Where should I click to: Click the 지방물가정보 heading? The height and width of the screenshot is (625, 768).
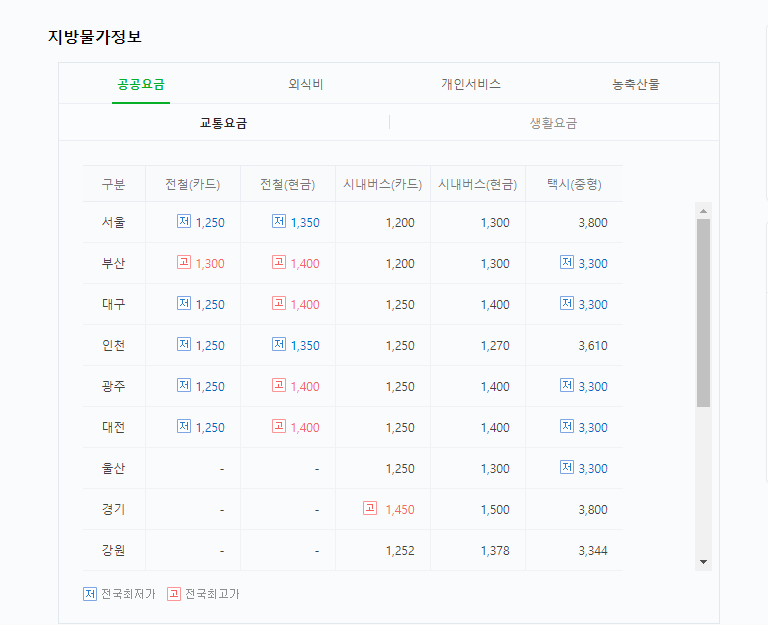pos(95,37)
